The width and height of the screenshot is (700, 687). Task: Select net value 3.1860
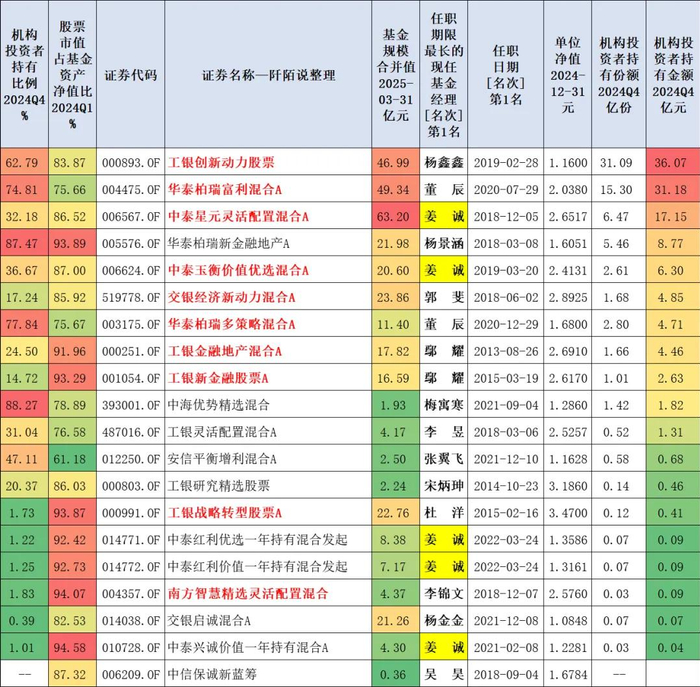568,486
